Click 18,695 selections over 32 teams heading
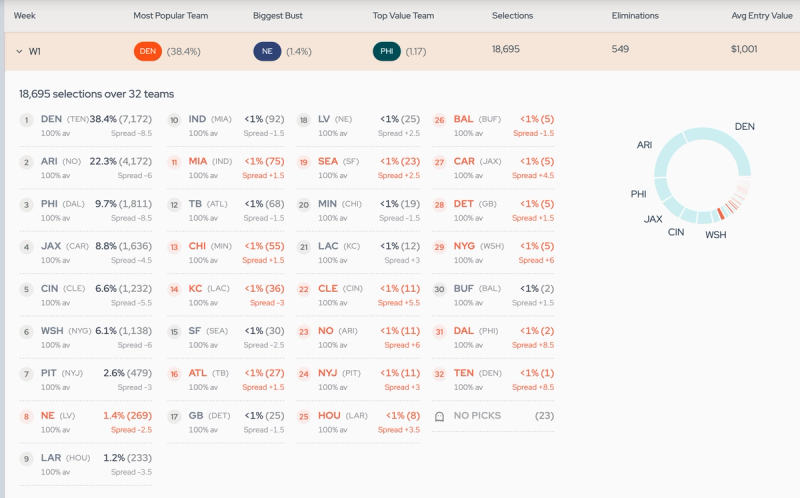This screenshot has width=800, height=498. (96, 94)
